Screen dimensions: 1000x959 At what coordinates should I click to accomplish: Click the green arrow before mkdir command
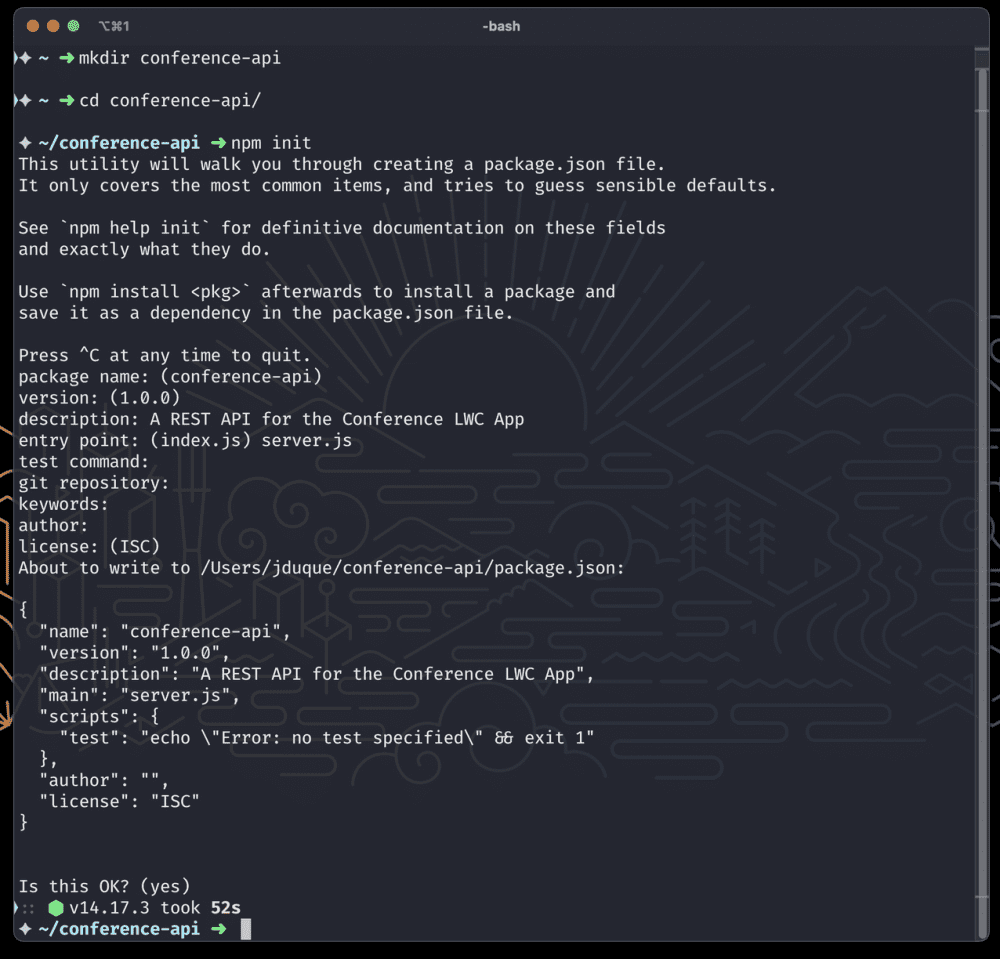coord(67,58)
